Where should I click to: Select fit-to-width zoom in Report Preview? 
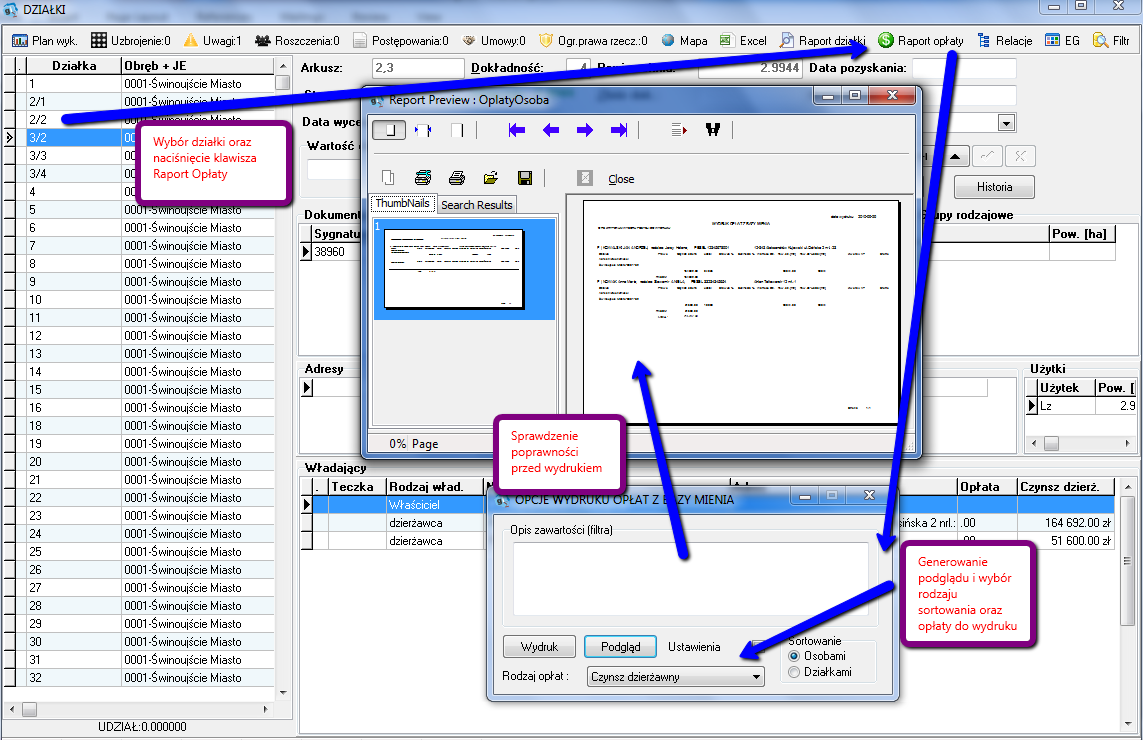point(423,130)
